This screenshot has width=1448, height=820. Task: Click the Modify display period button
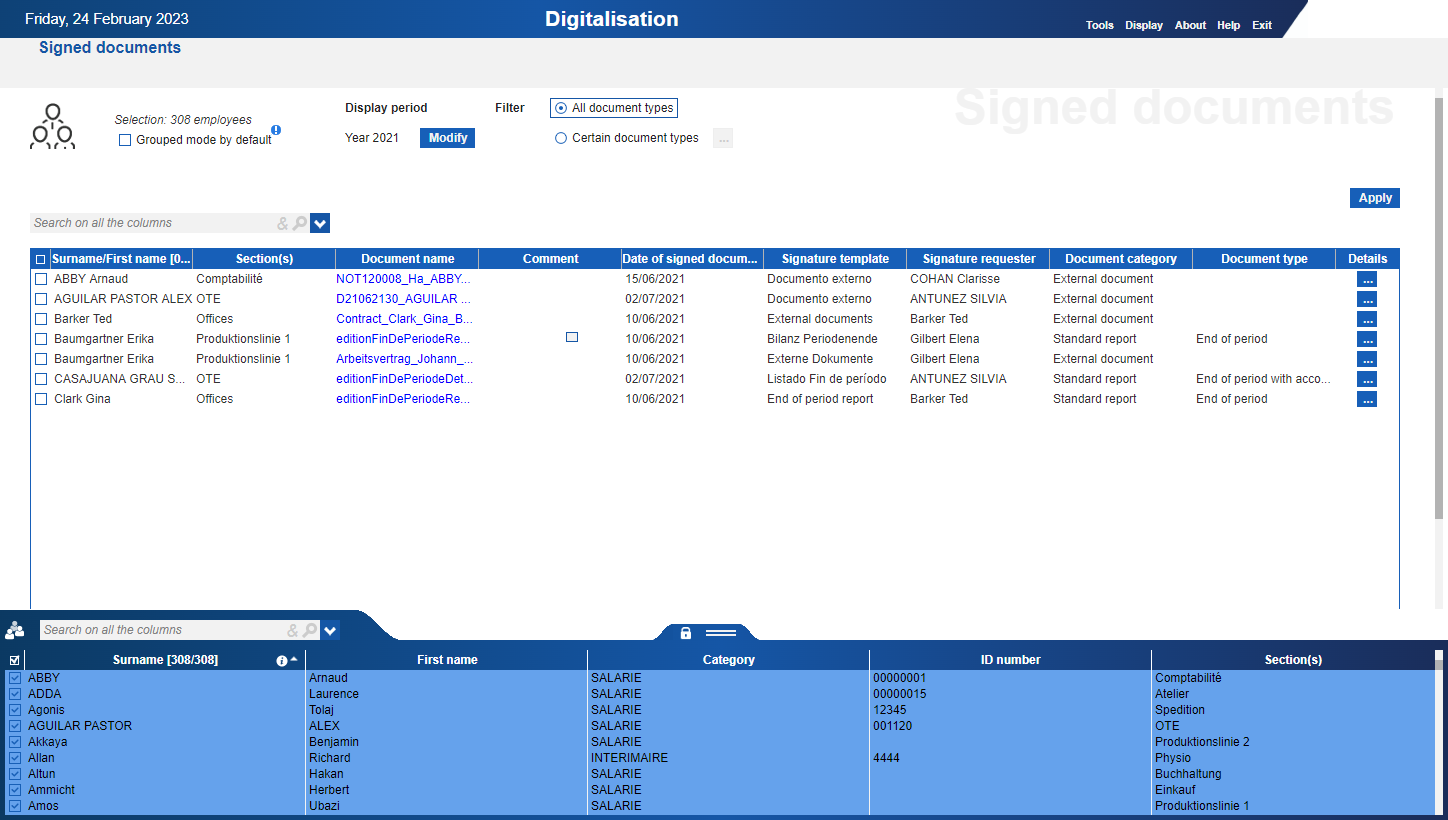point(447,138)
